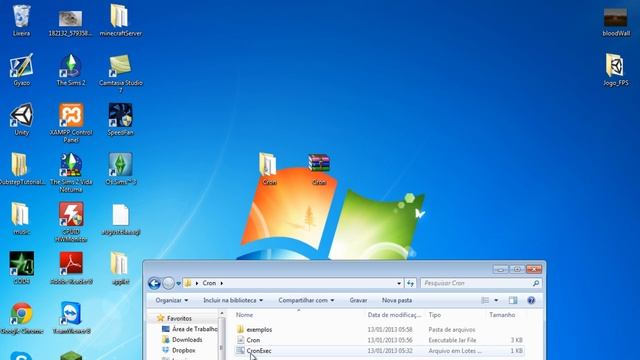The image size is (640, 360).
Task: Select the 182132_579358 image thumbnail
Action: 70,24
